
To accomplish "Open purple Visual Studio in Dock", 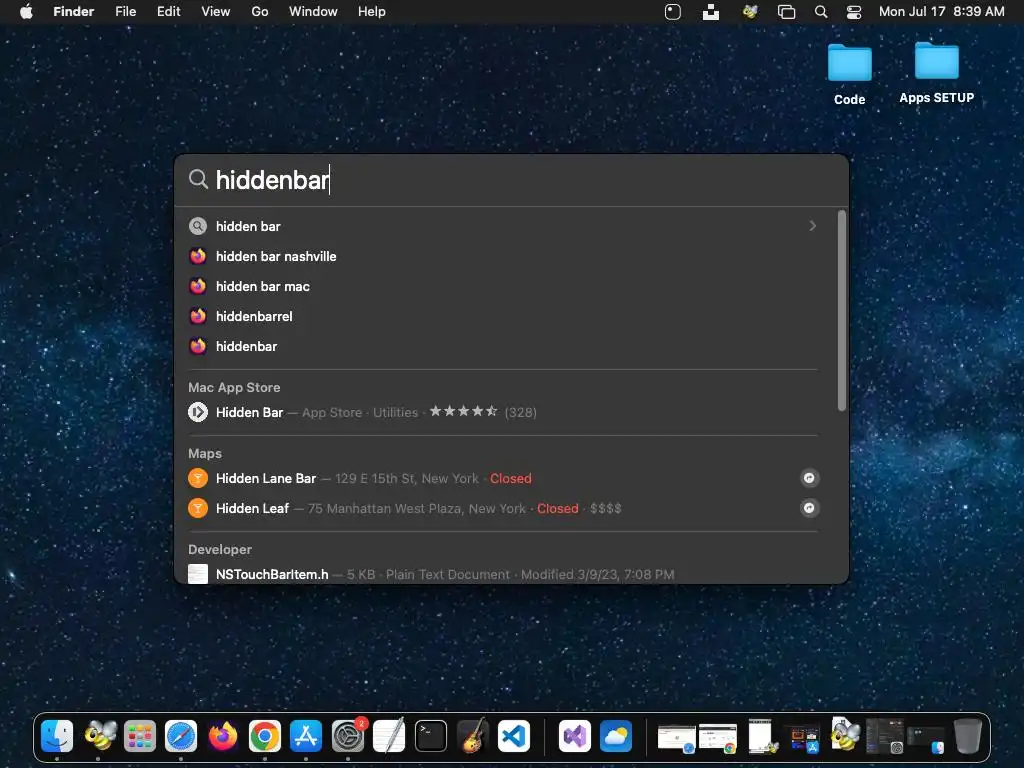I will click(575, 737).
